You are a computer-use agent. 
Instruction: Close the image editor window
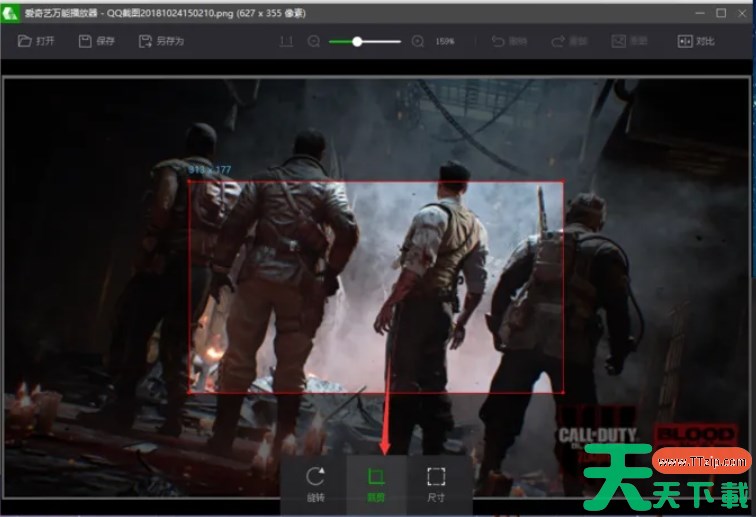pos(741,13)
